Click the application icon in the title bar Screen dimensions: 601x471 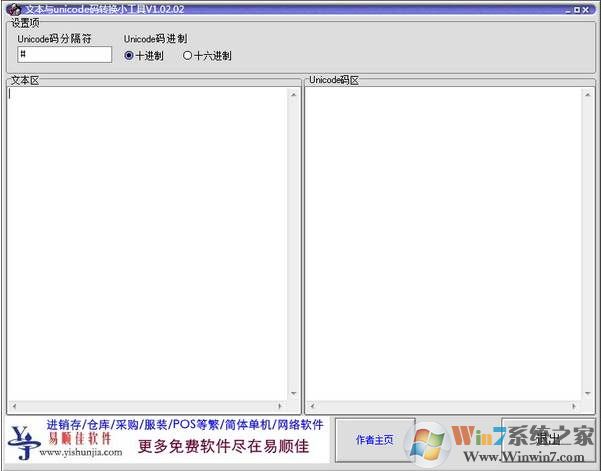coord(14,9)
